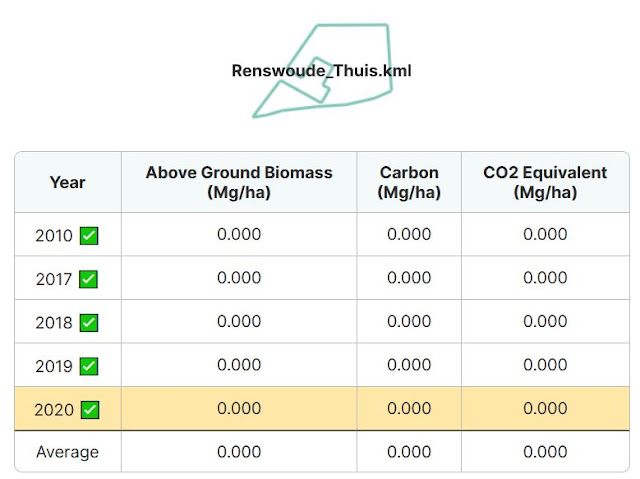Click the Carbon (Mg/ha) column header
This screenshot has height=479, width=640.
[409, 182]
